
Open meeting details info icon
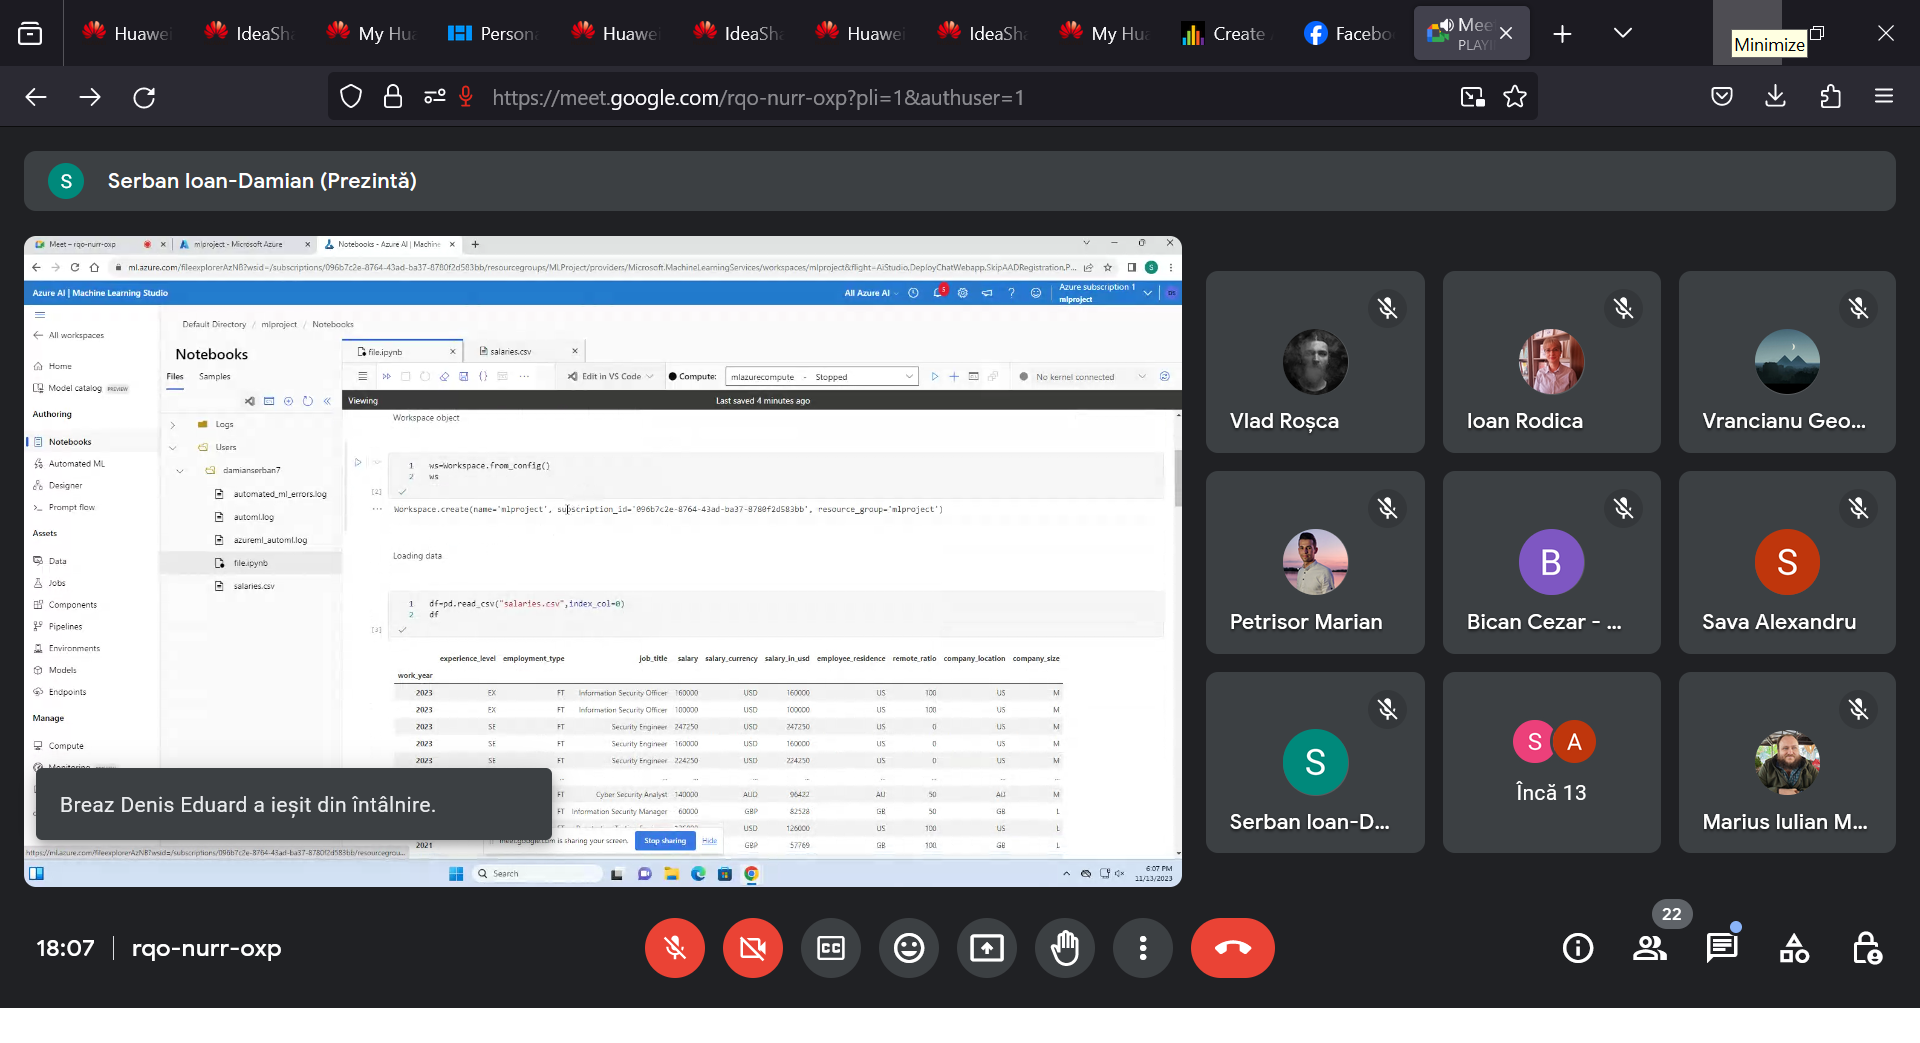click(1578, 948)
